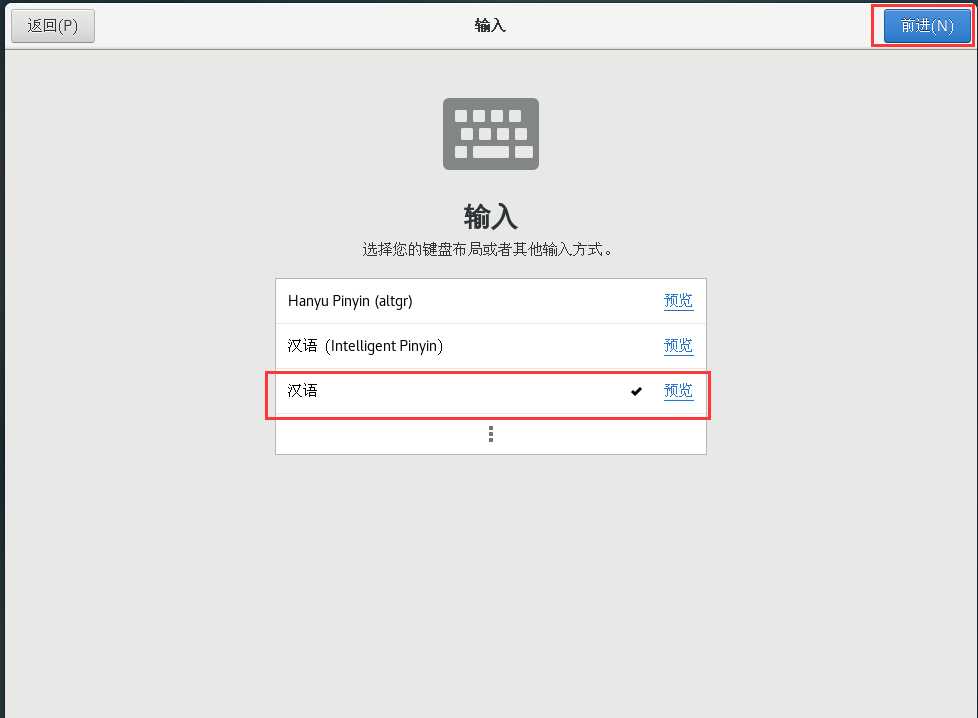
Task: Click the checkmark next to 汉语
Action: pos(637,391)
